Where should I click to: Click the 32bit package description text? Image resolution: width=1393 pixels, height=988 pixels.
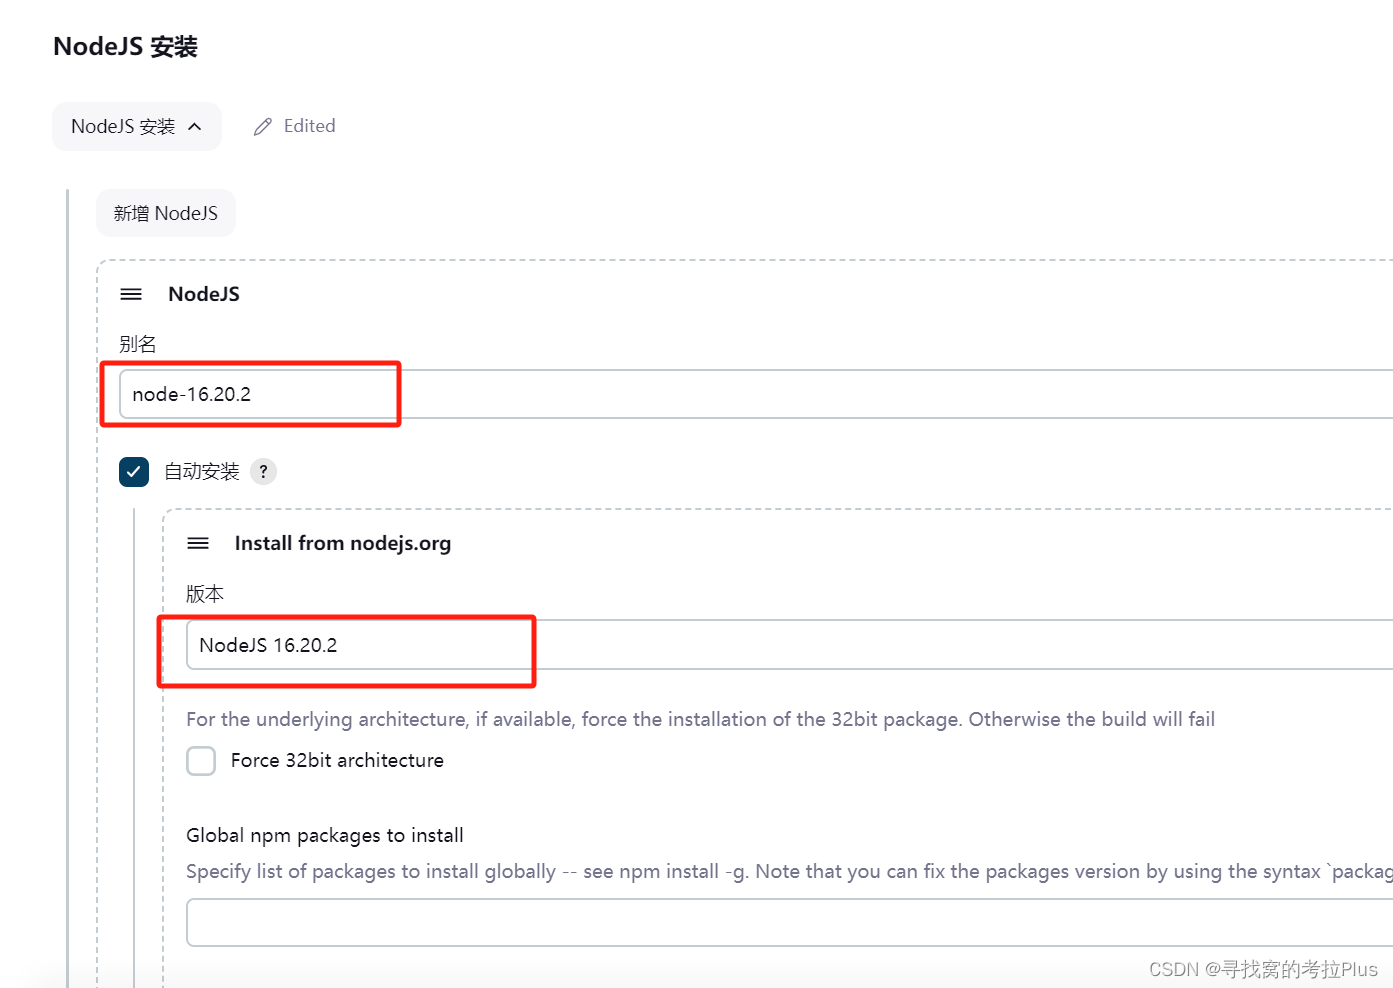(x=700, y=719)
